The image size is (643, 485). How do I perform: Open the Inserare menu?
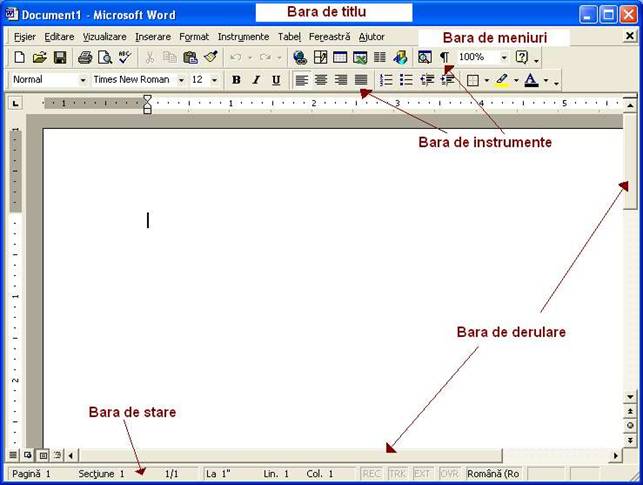(x=153, y=37)
